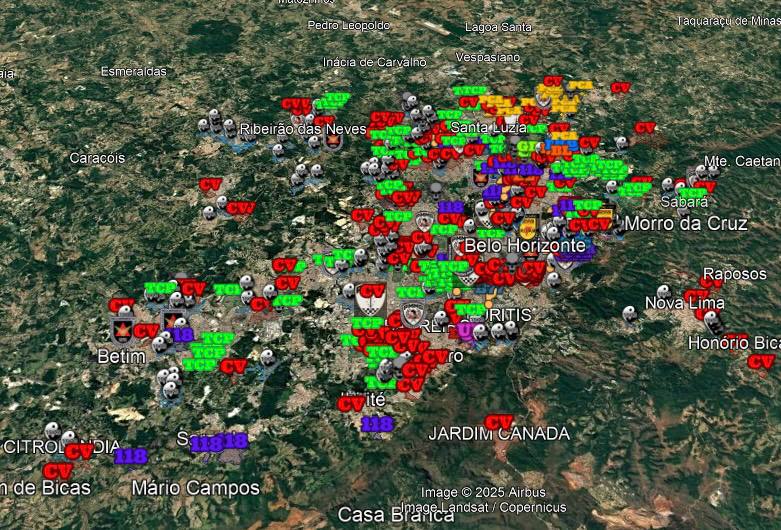Click the Betim place label

coord(121,356)
